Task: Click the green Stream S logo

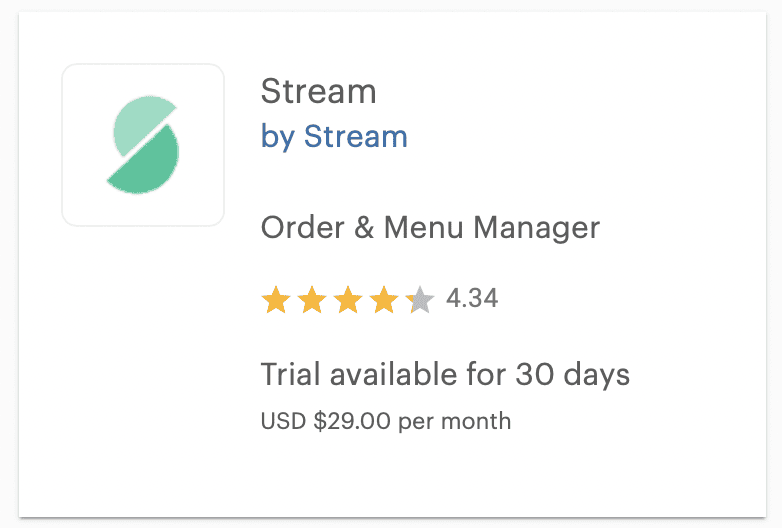Action: coord(143,145)
